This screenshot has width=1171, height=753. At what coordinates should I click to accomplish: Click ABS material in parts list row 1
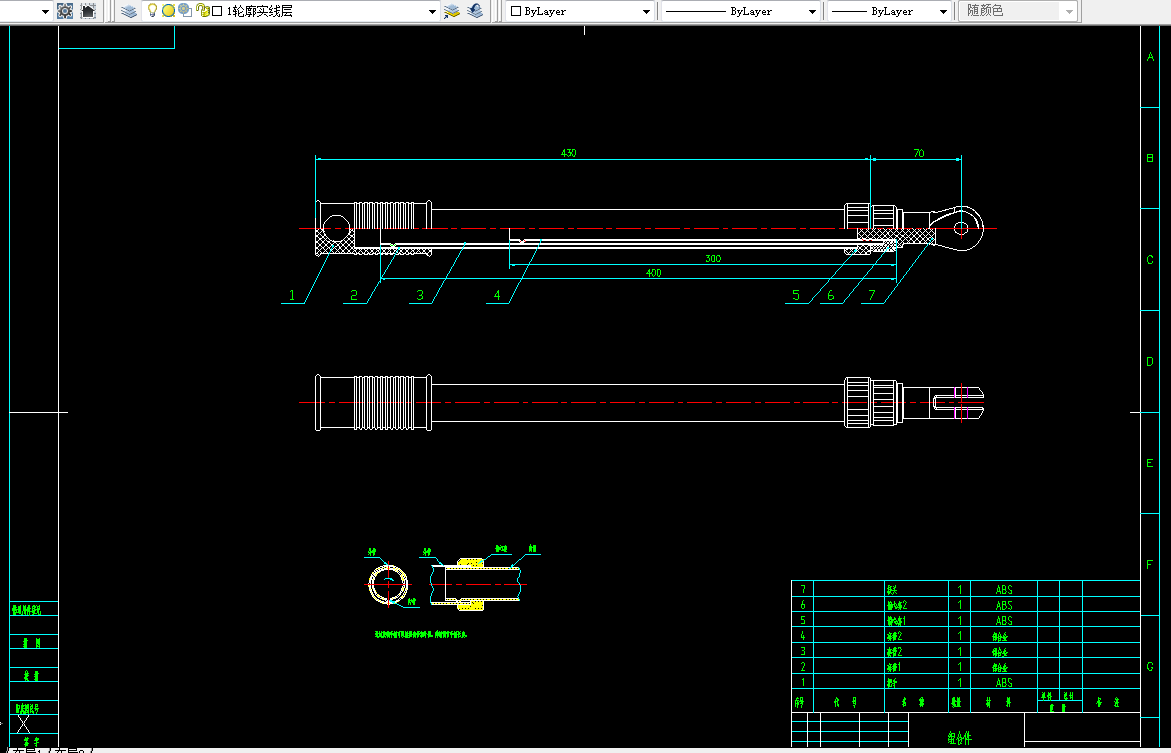click(x=1004, y=682)
